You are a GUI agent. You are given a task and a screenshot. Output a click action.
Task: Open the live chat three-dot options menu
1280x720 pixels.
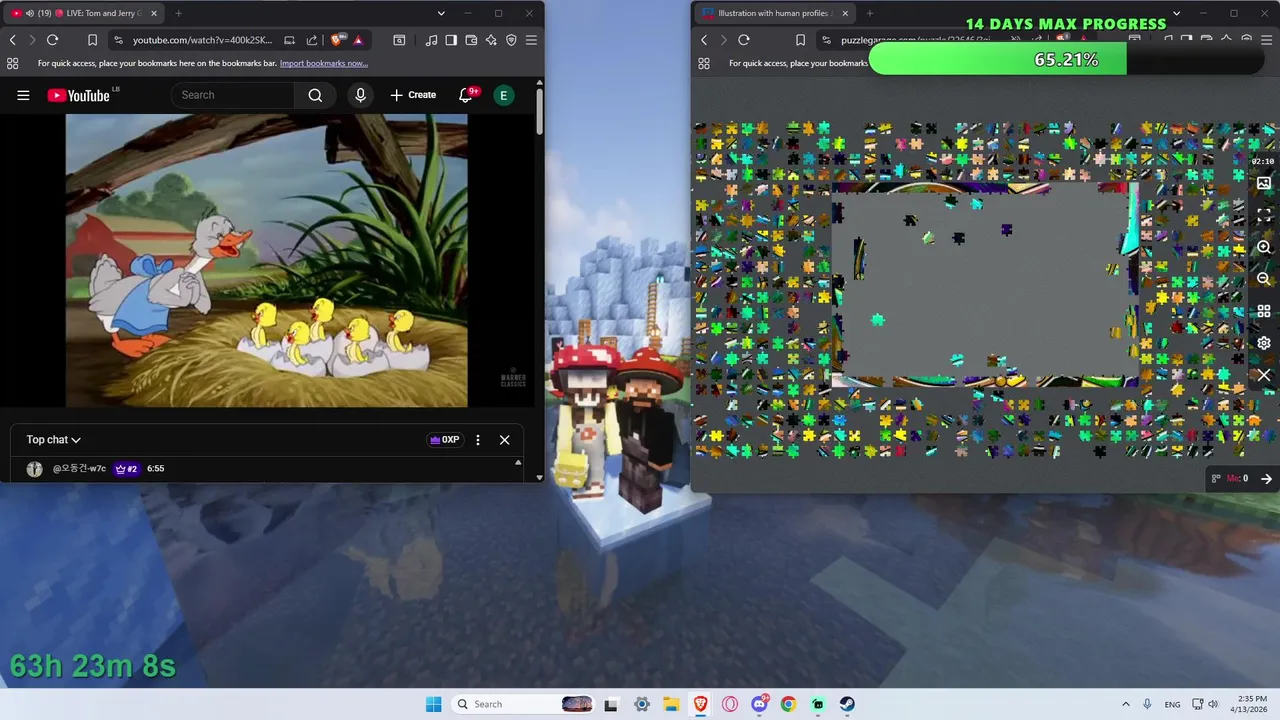coord(478,440)
